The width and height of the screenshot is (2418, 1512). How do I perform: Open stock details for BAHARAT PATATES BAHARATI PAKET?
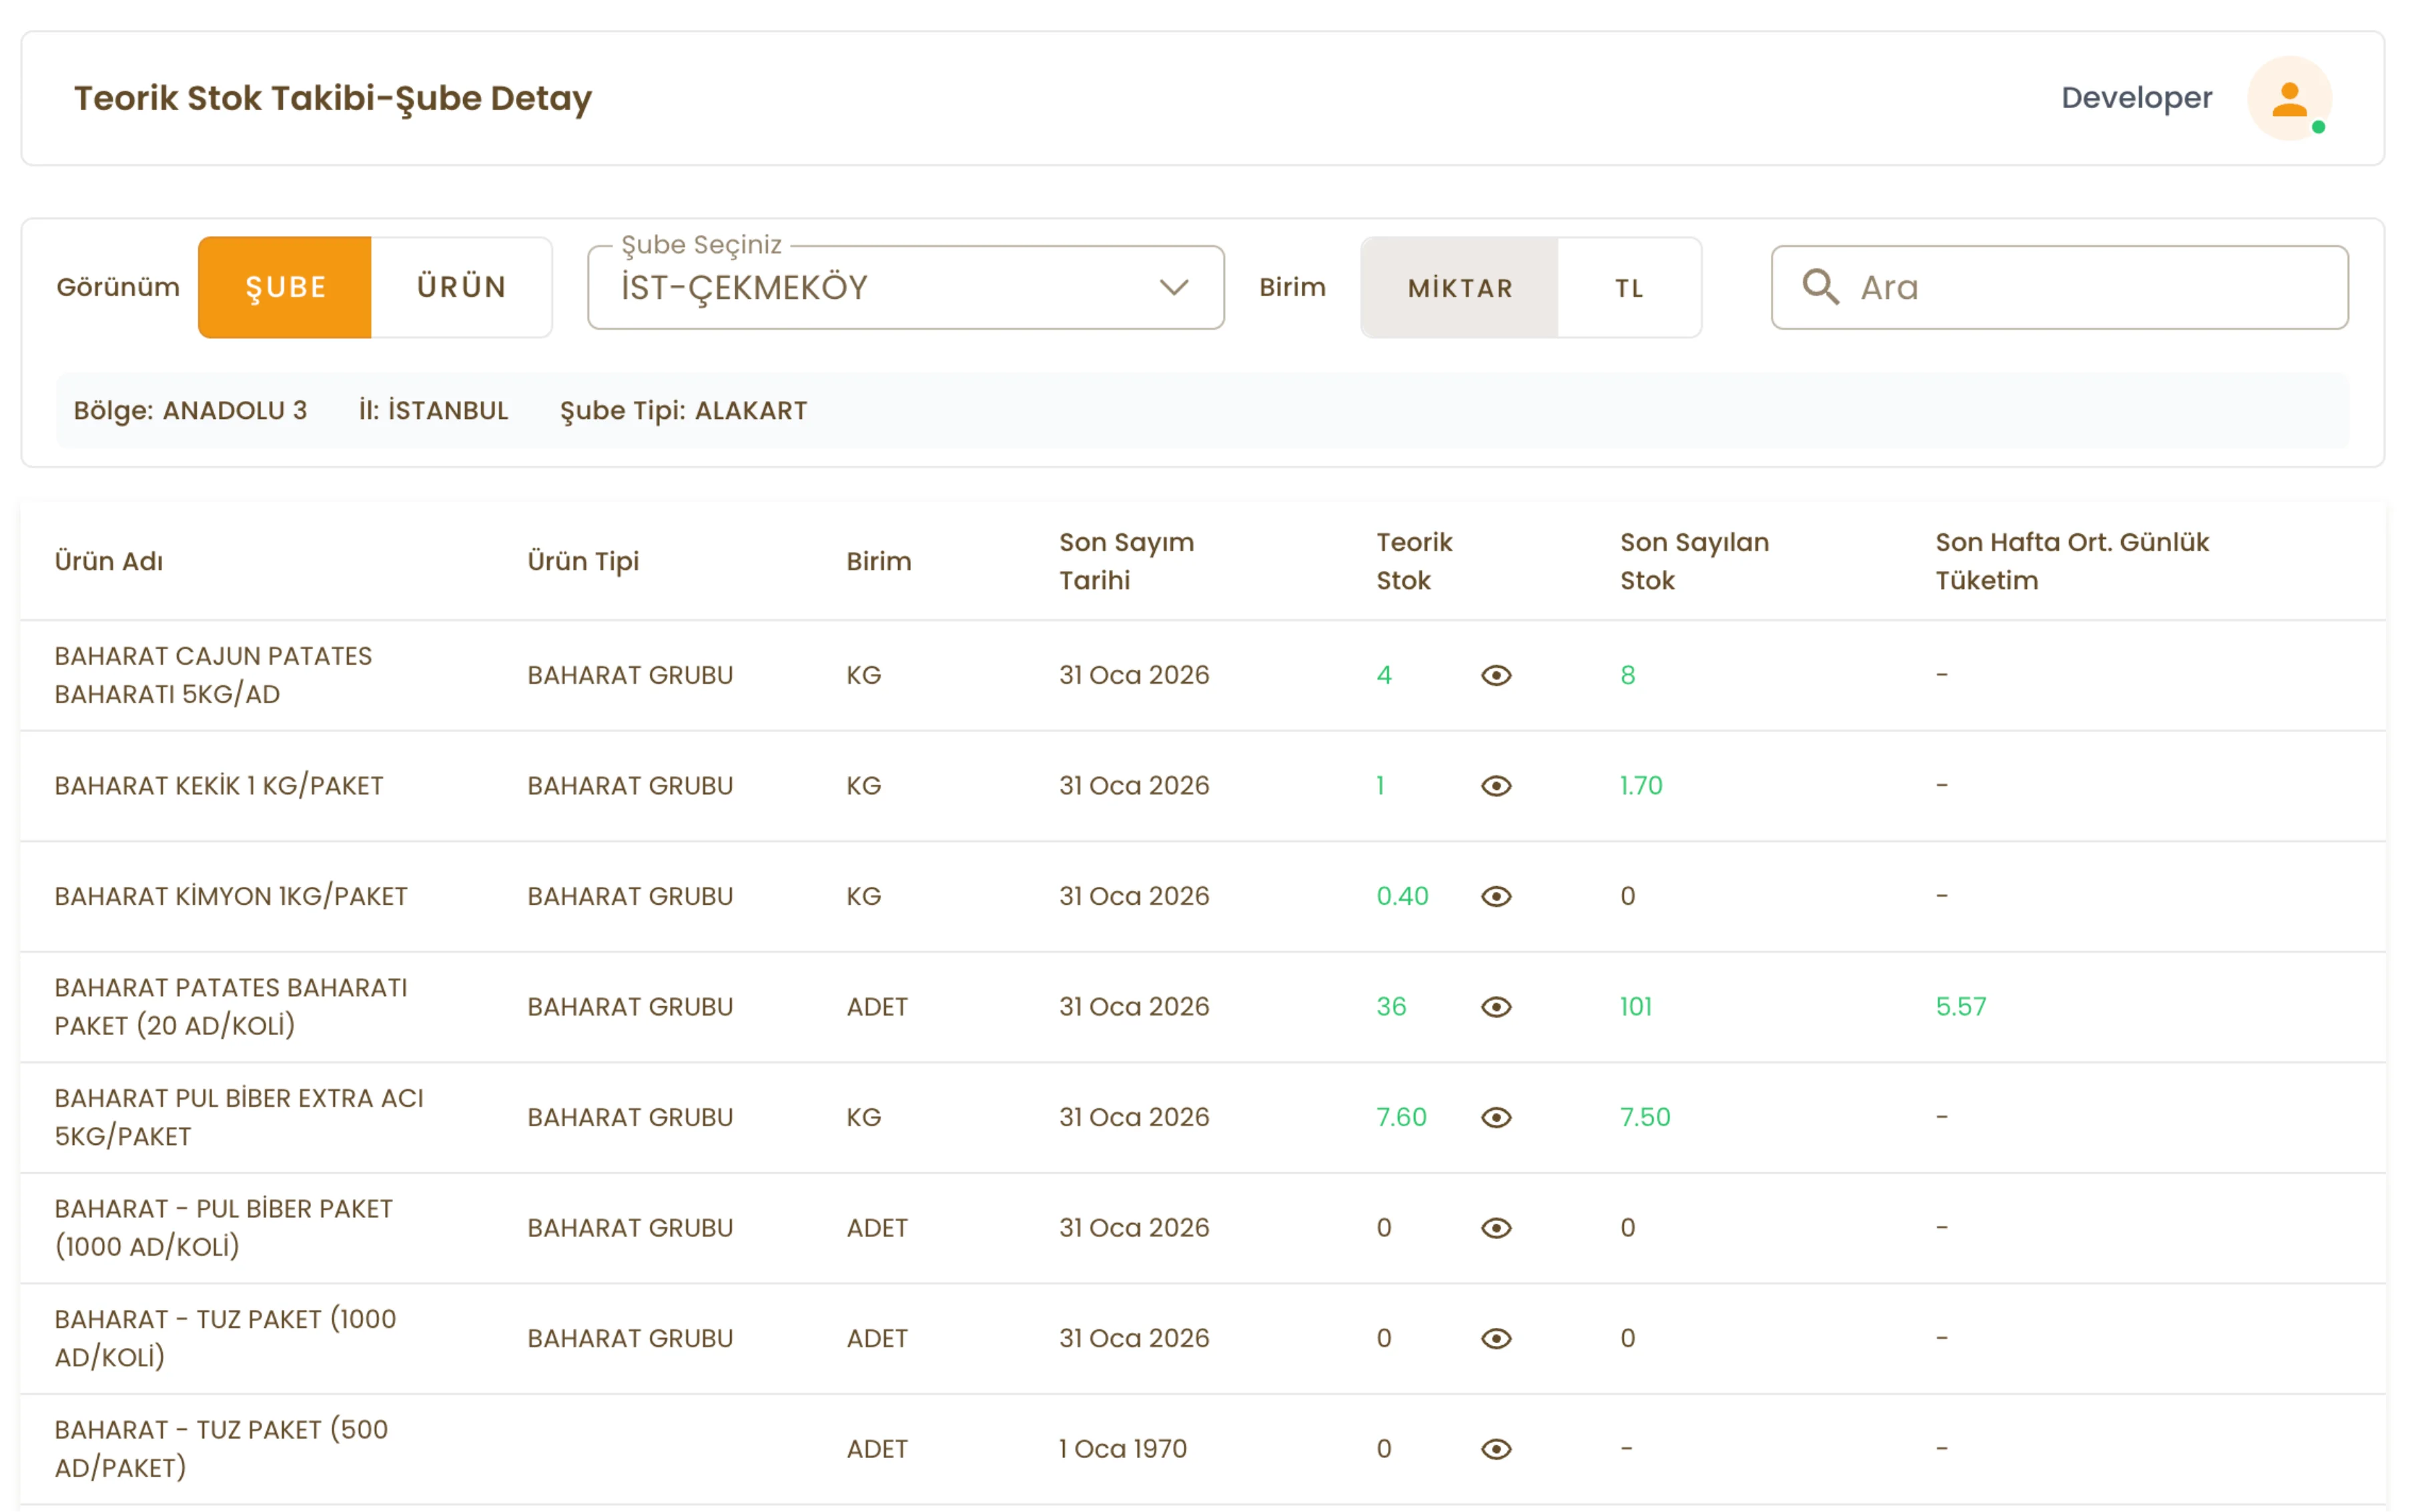click(1495, 1007)
